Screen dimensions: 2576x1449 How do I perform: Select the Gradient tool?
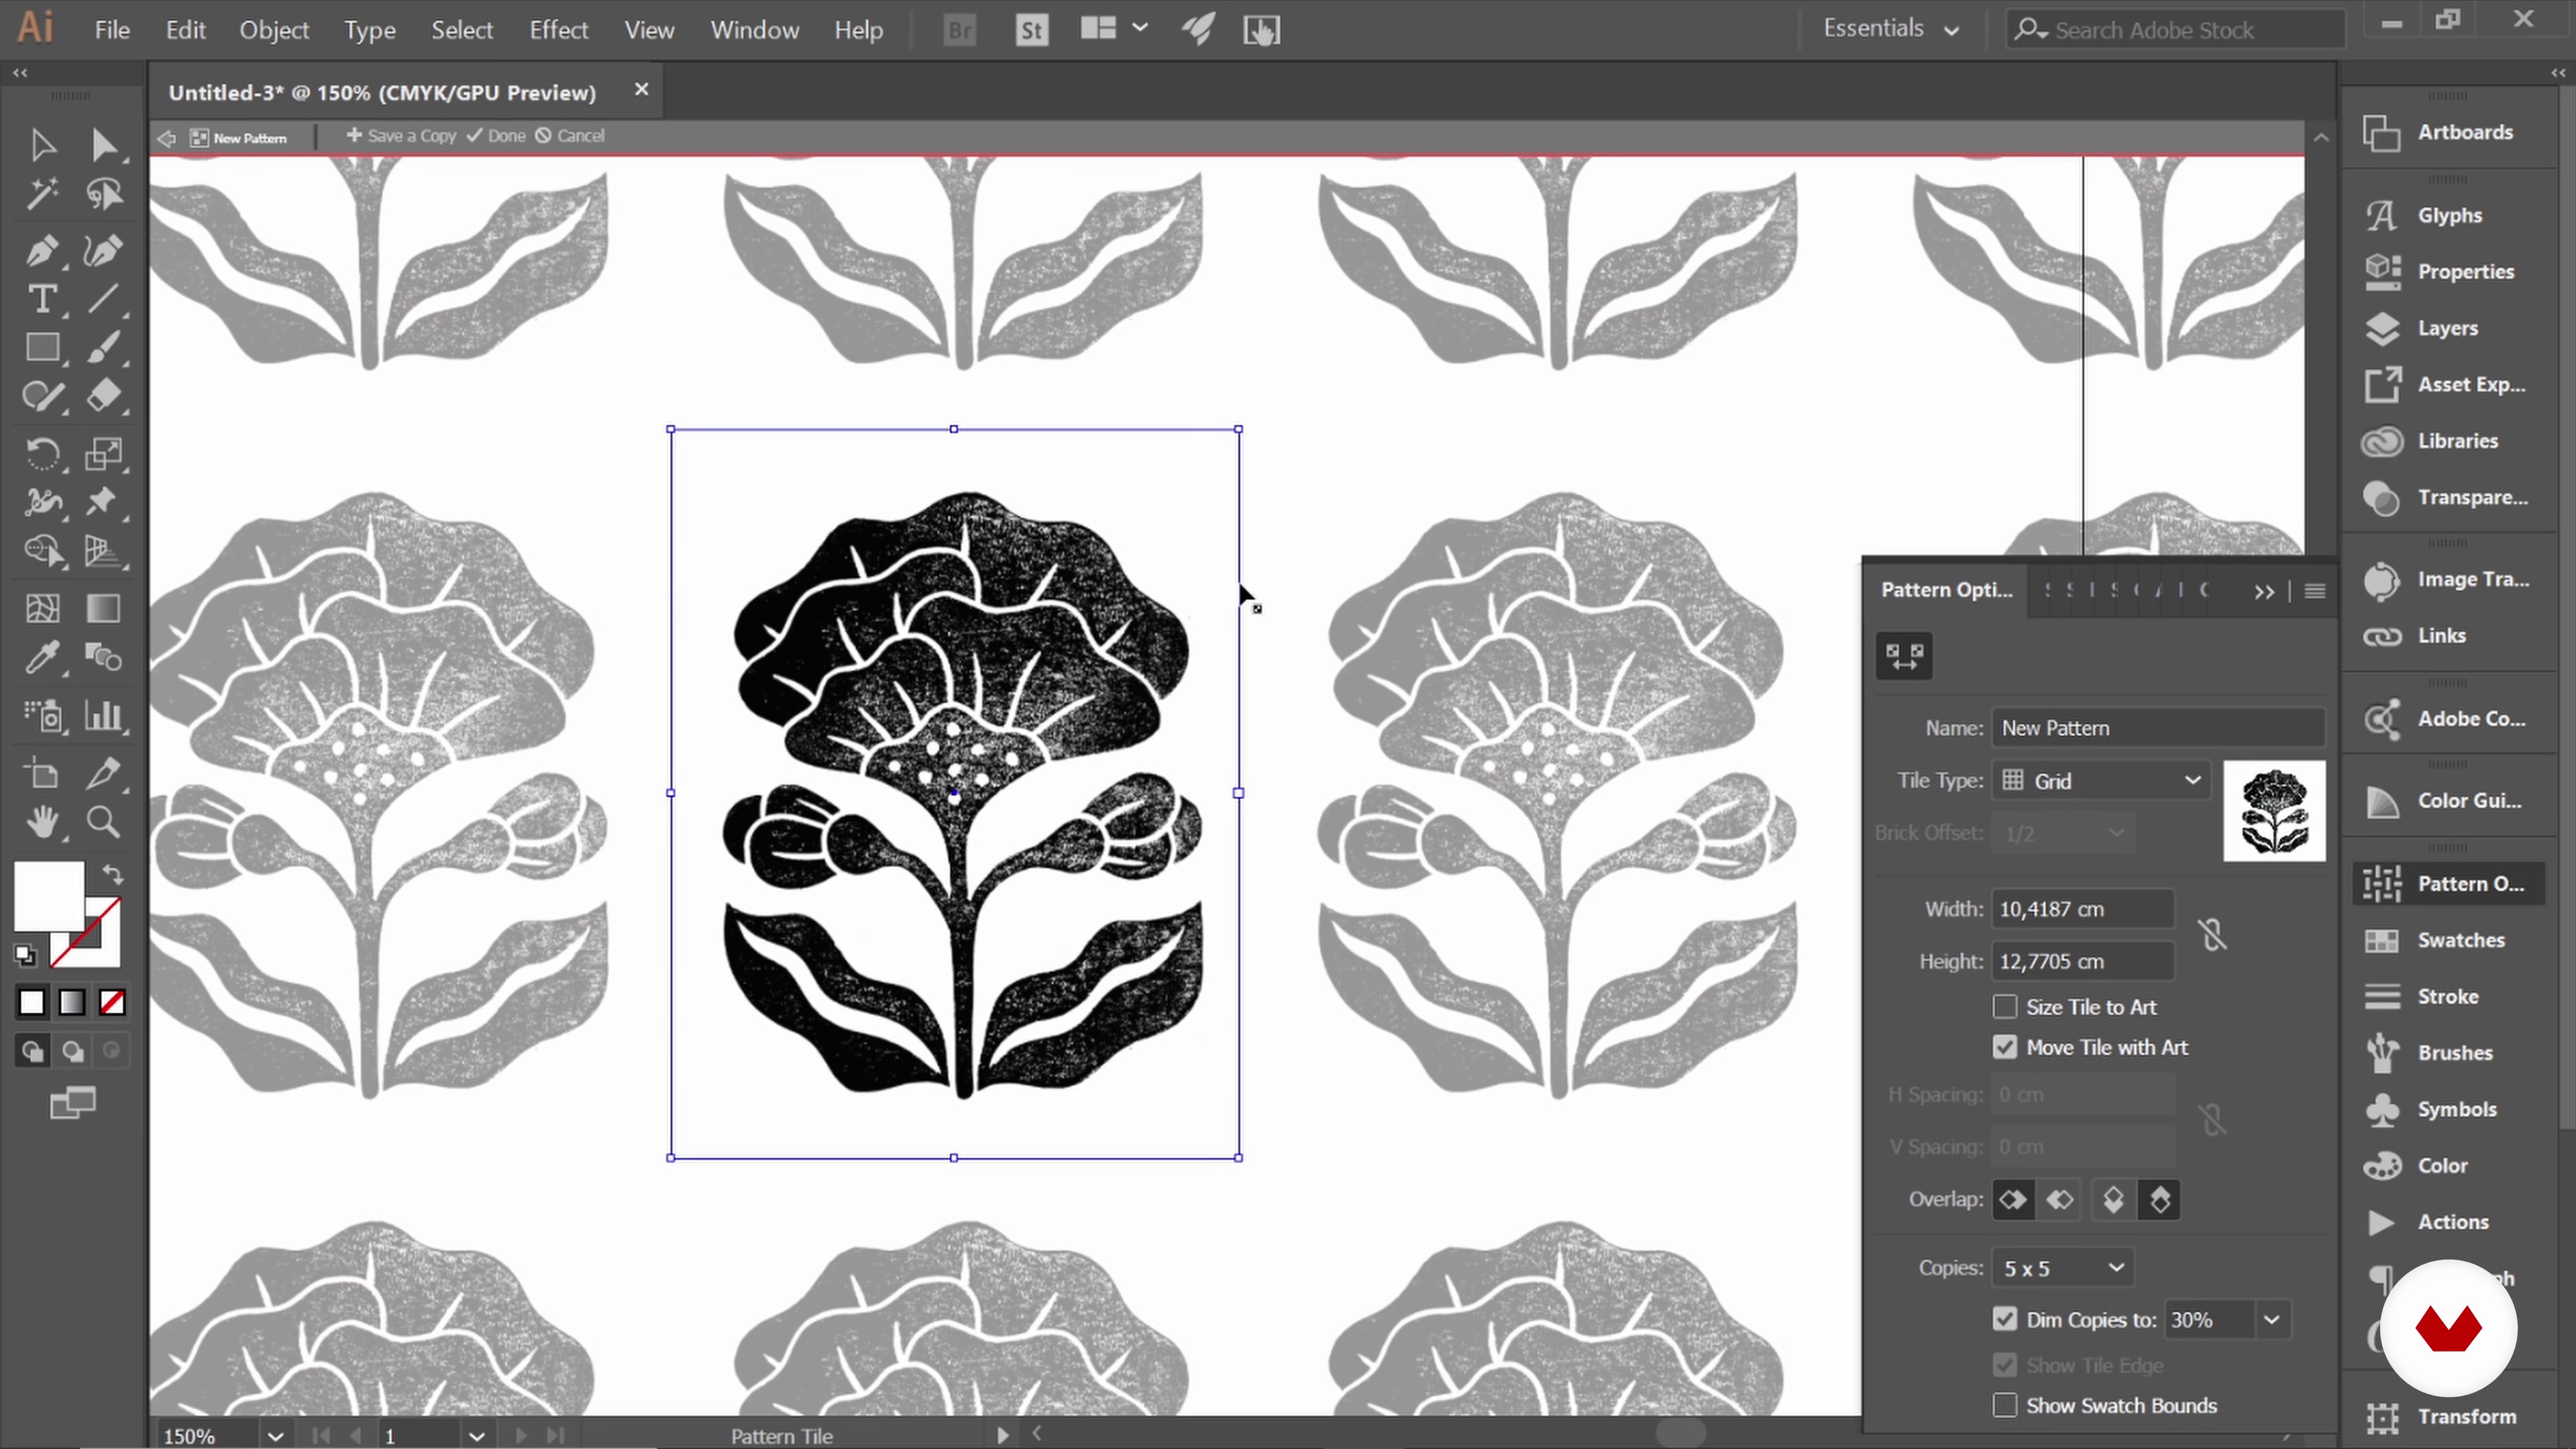pos(103,609)
